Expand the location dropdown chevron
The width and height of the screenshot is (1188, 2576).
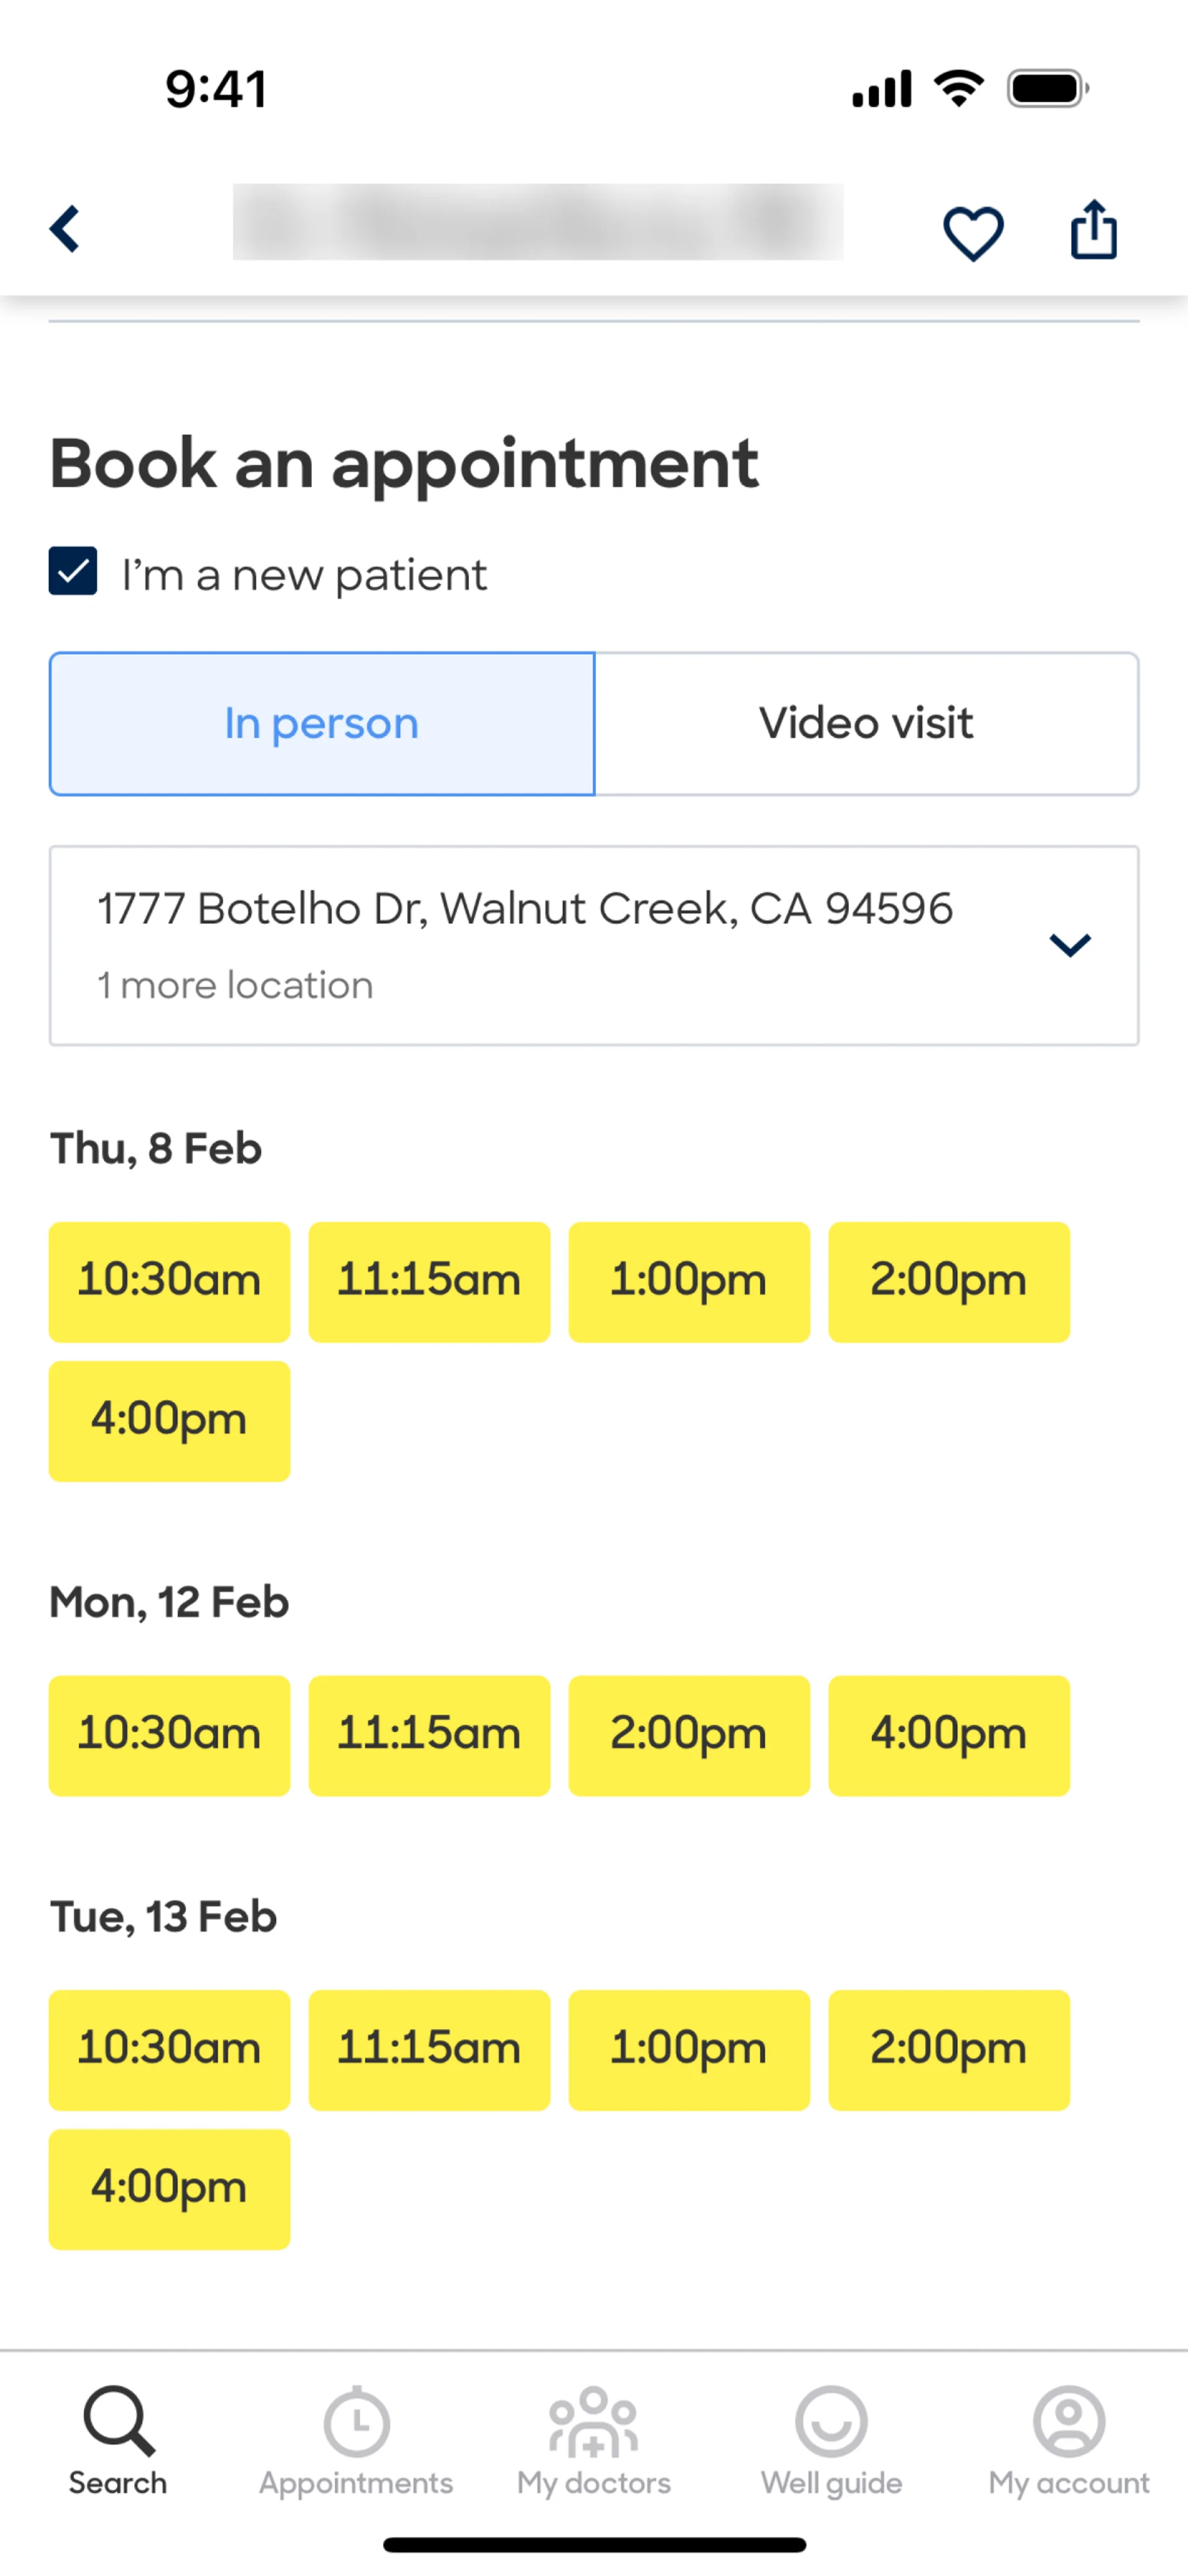(x=1069, y=945)
